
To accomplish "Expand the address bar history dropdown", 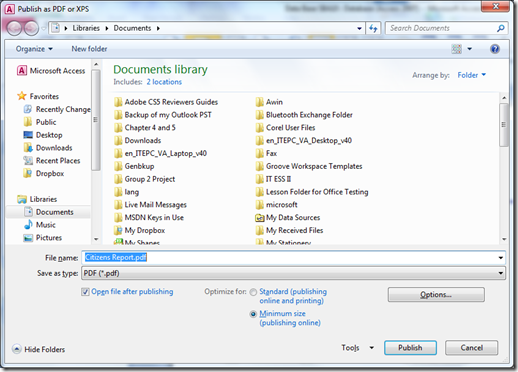I will coord(359,28).
